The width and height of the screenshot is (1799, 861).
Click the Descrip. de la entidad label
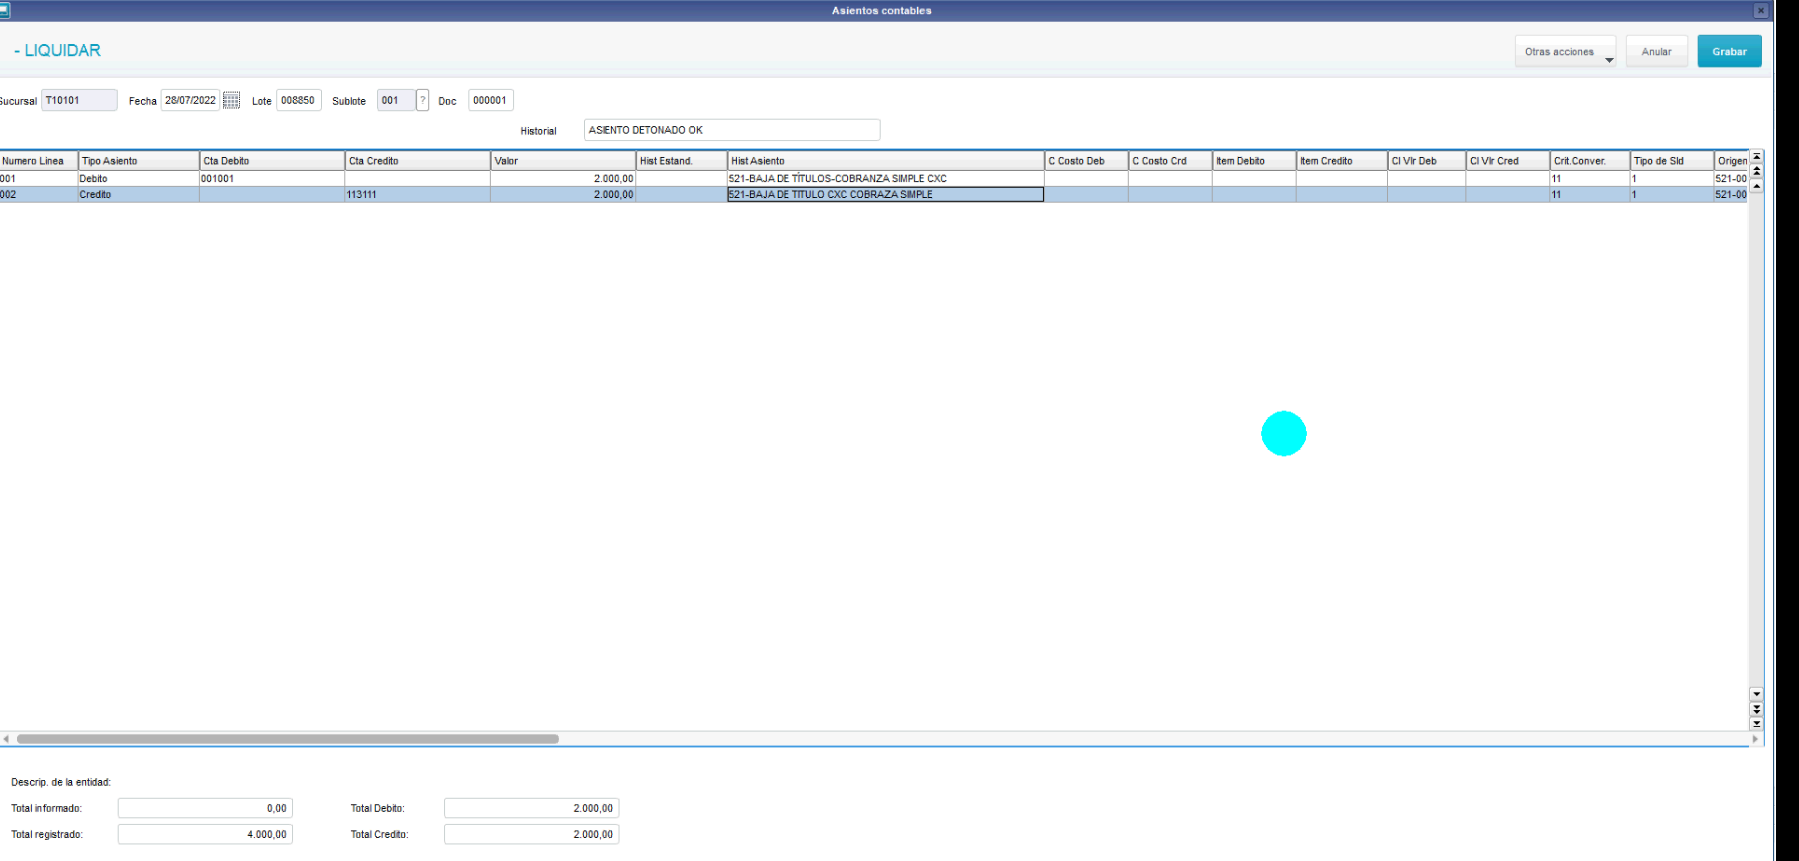click(61, 782)
